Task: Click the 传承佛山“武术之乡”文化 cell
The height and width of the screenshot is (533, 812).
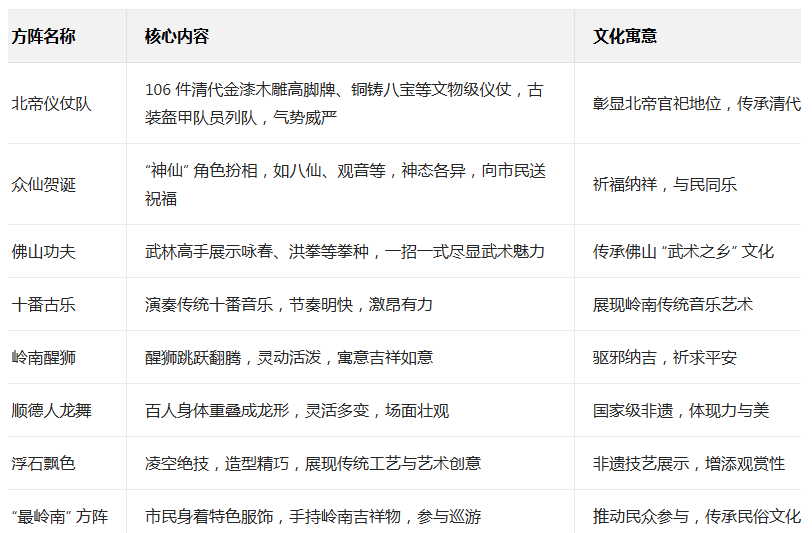Action: (x=683, y=251)
